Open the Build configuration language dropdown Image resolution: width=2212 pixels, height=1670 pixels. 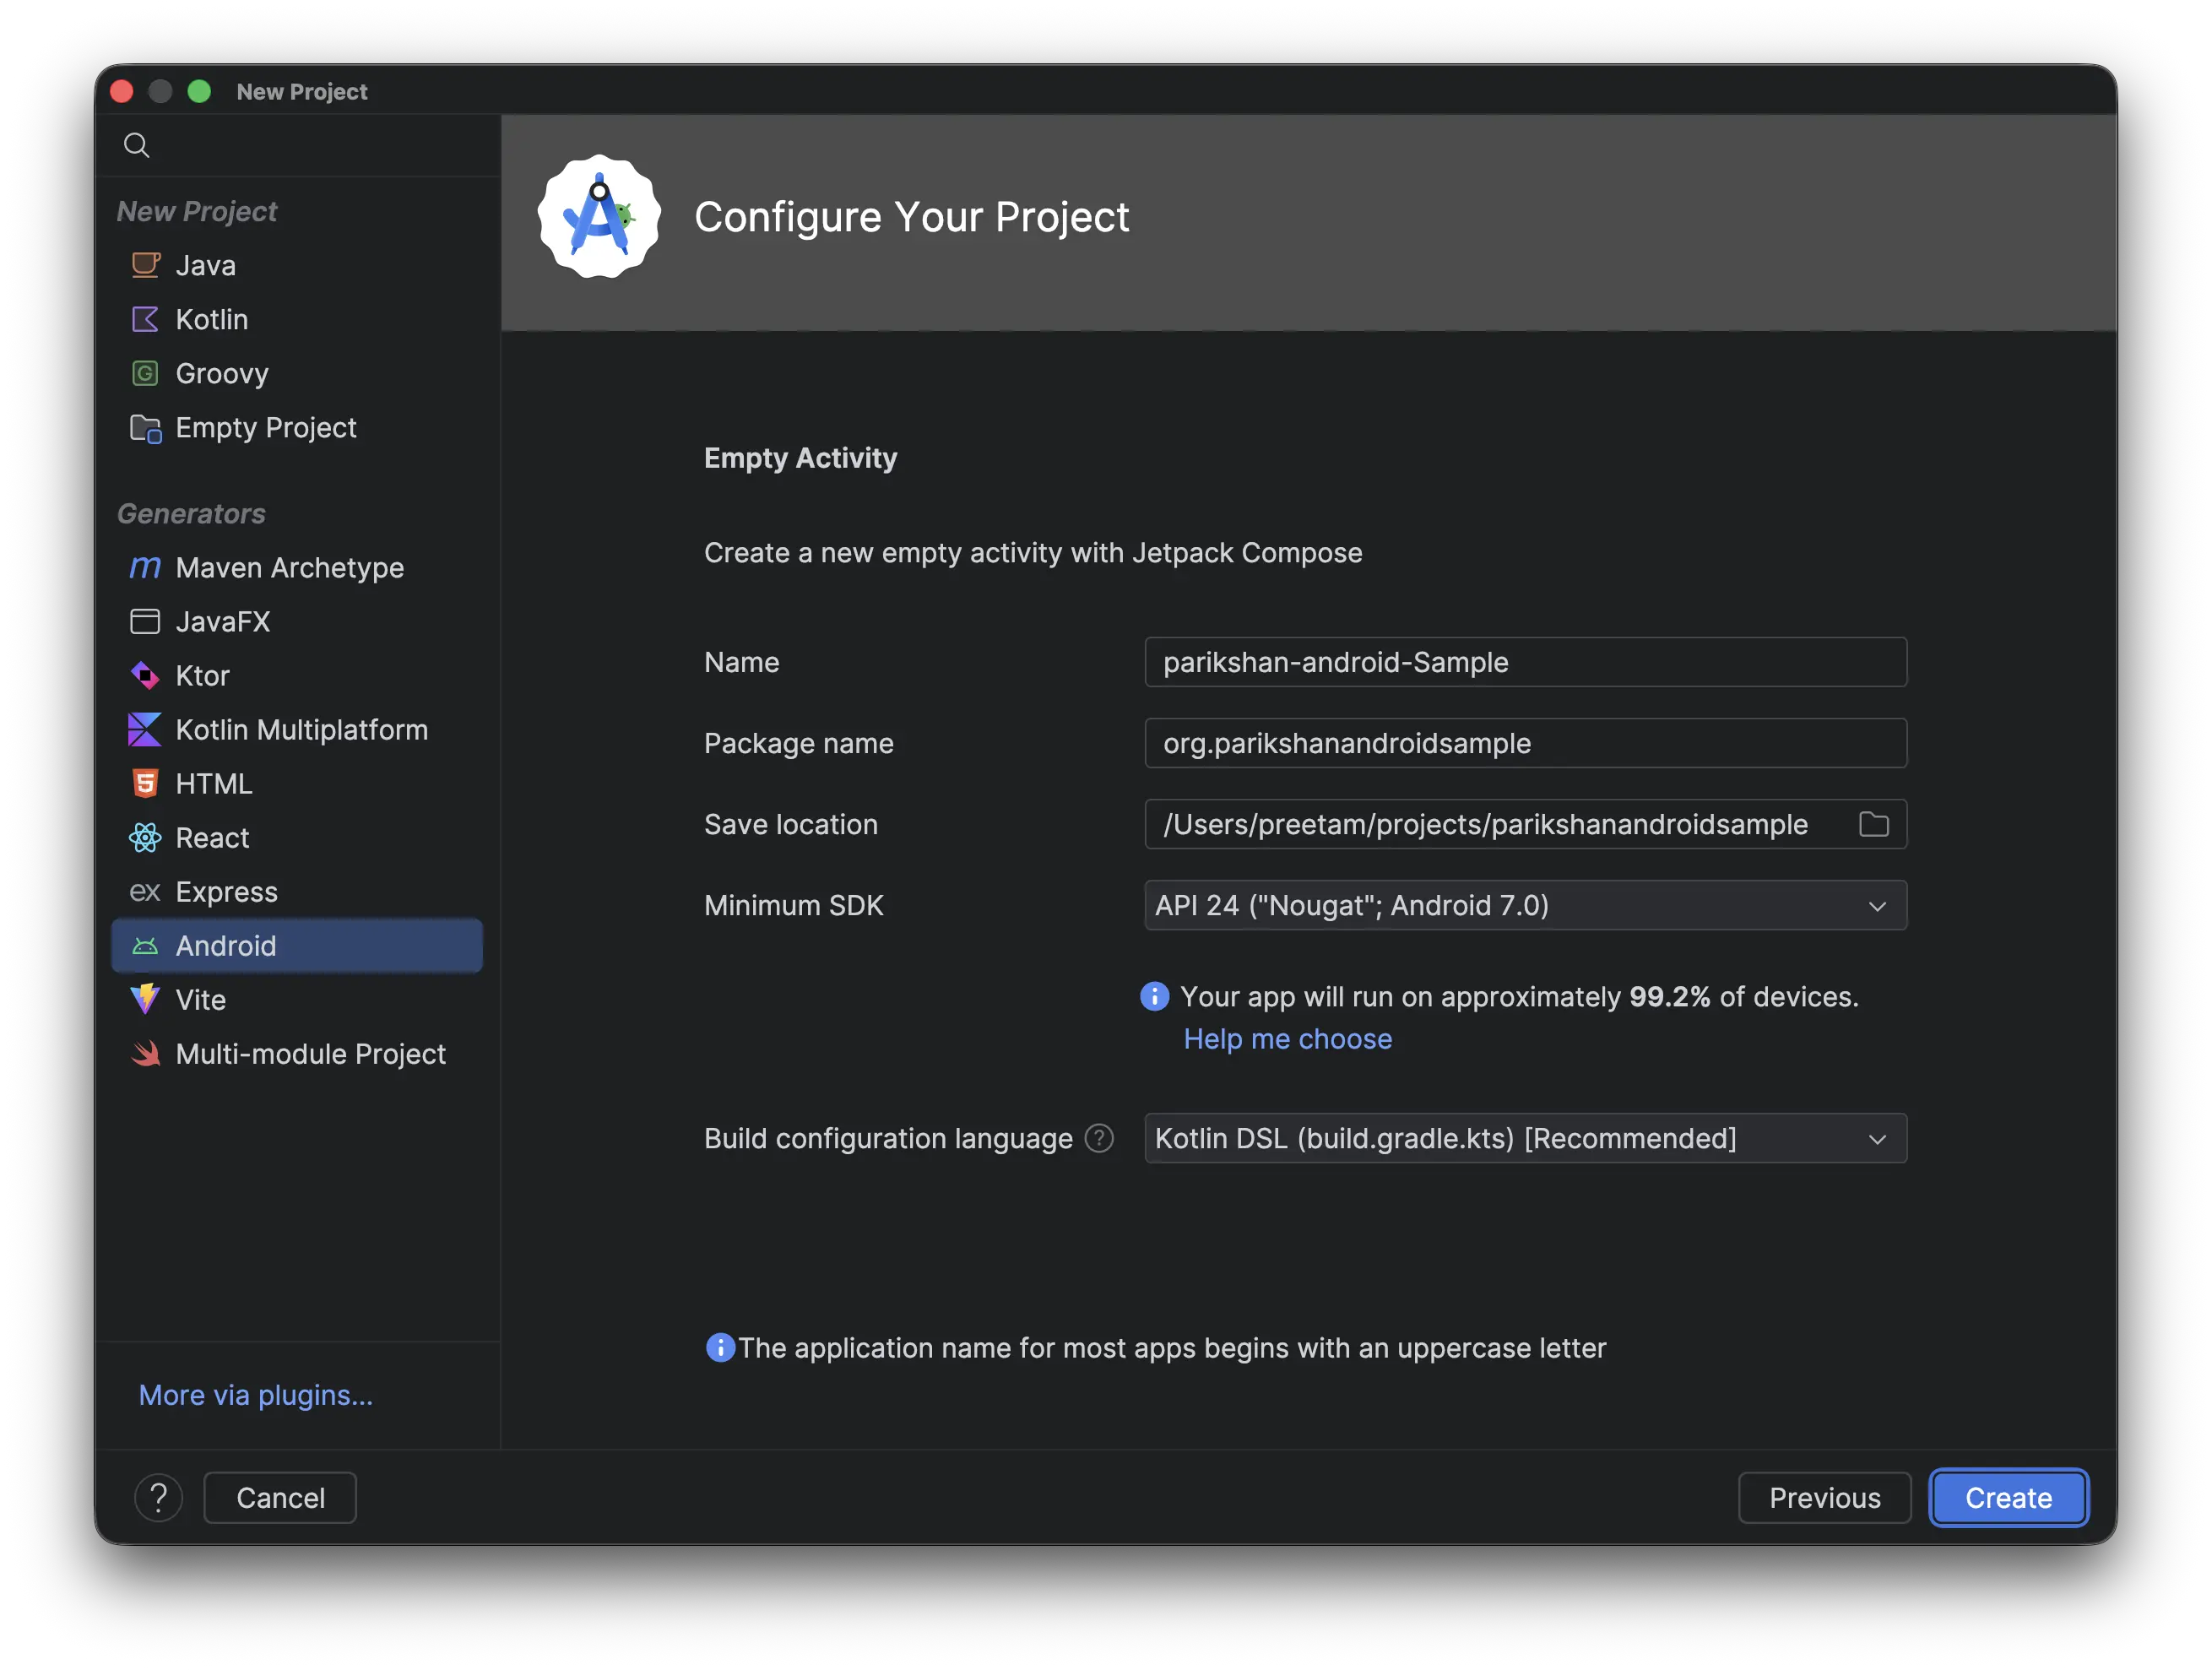click(x=1525, y=1138)
